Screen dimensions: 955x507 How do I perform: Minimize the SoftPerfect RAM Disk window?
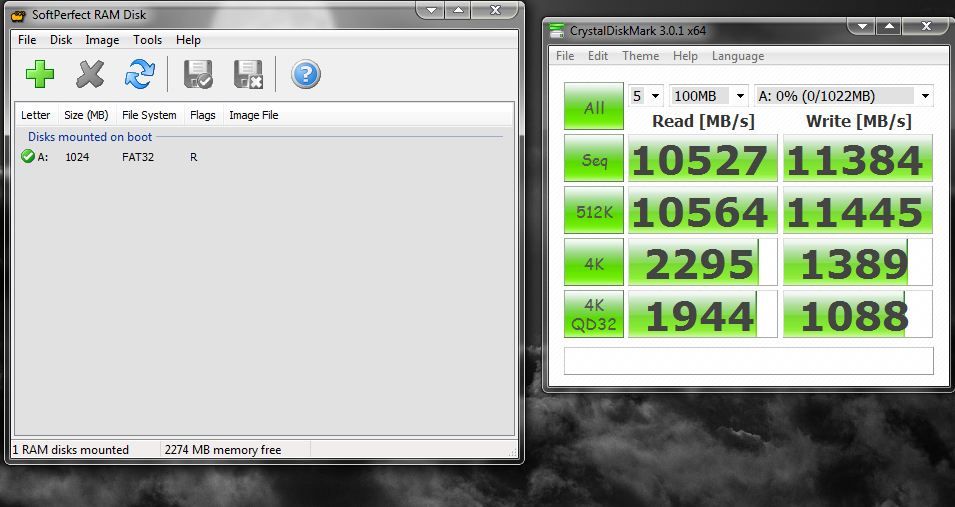(432, 10)
